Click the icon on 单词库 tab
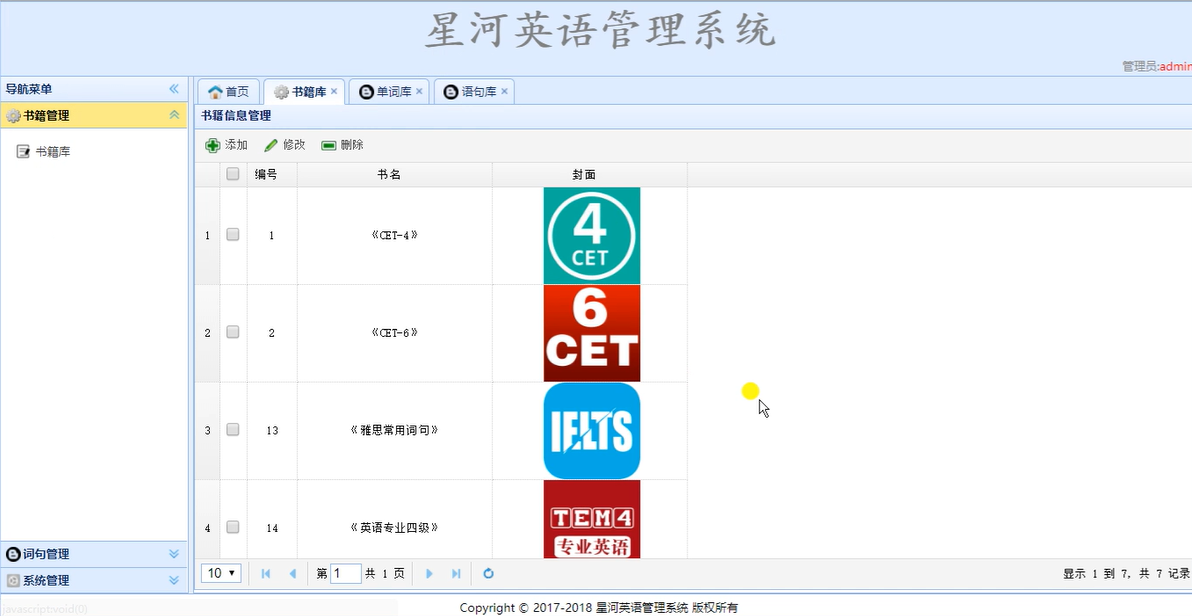Viewport: 1192px width, 616px height. (366, 92)
